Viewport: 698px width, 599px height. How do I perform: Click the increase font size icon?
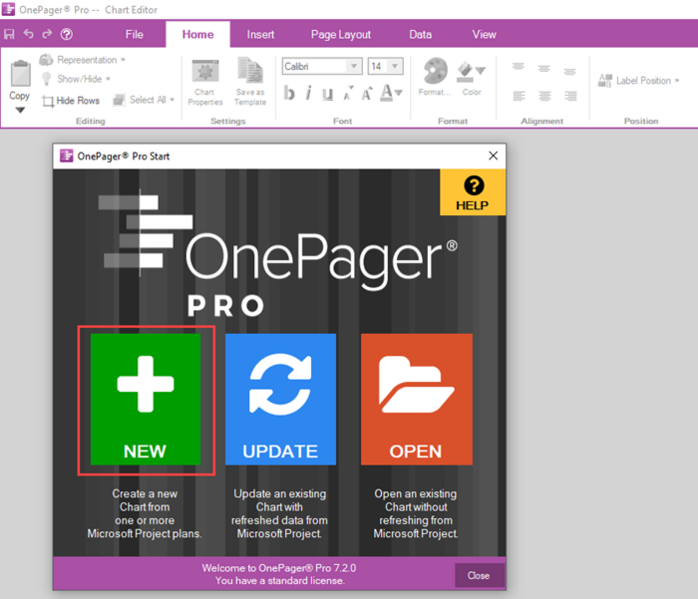click(367, 93)
